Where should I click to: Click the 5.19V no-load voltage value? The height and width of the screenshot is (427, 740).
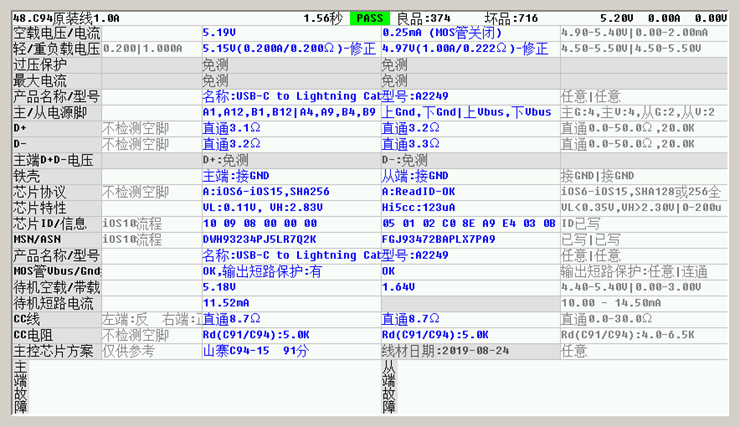(x=220, y=33)
